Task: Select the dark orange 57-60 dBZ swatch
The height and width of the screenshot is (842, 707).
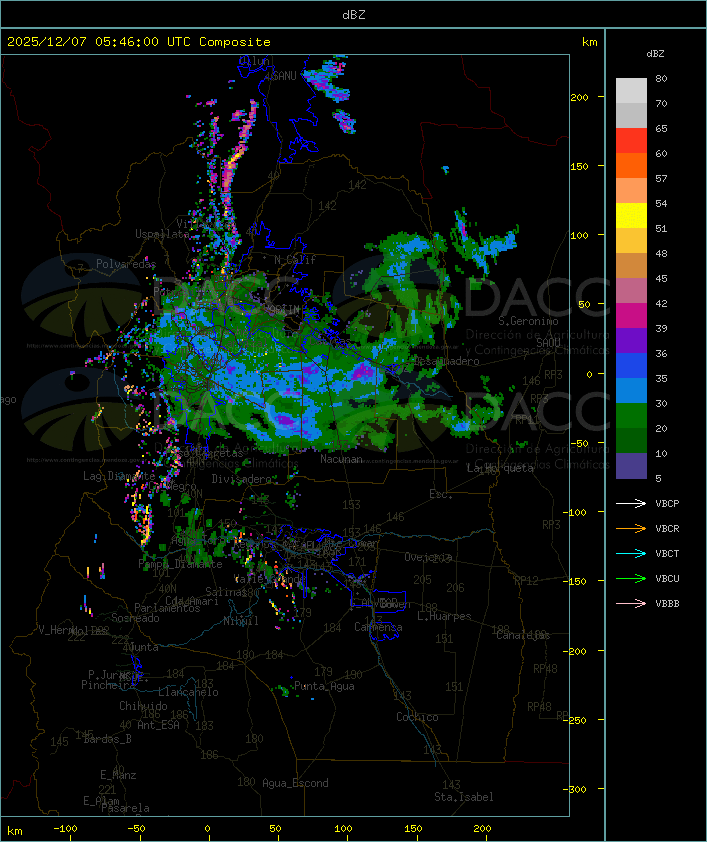Action: (x=631, y=165)
